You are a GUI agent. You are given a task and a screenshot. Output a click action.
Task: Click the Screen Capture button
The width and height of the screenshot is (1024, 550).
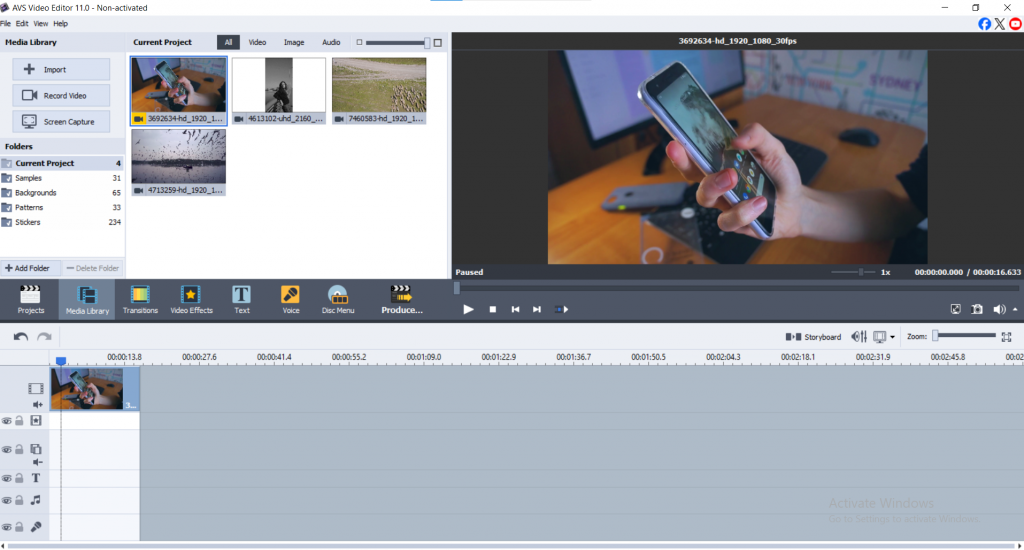62,122
